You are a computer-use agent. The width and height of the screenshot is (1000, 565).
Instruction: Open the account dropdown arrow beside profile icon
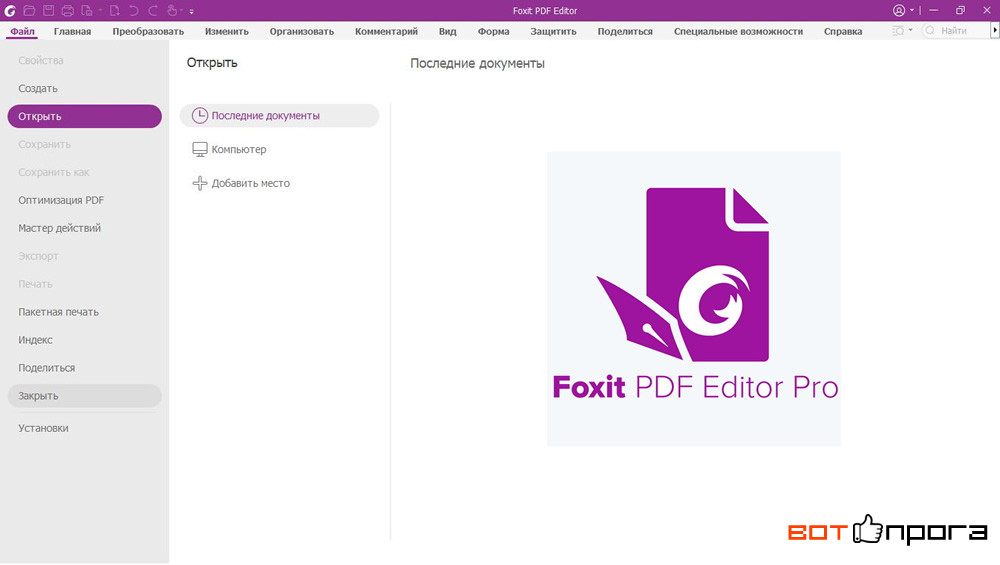tap(911, 11)
